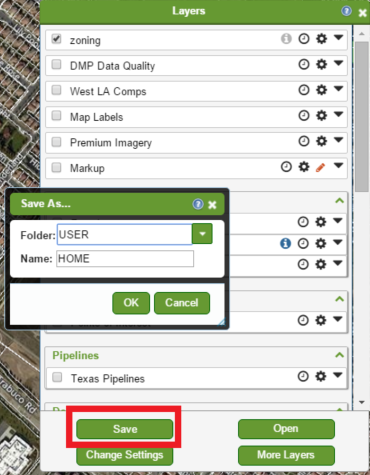Open Premium Imagery dropdown arrow
370x475 pixels.
coord(339,140)
